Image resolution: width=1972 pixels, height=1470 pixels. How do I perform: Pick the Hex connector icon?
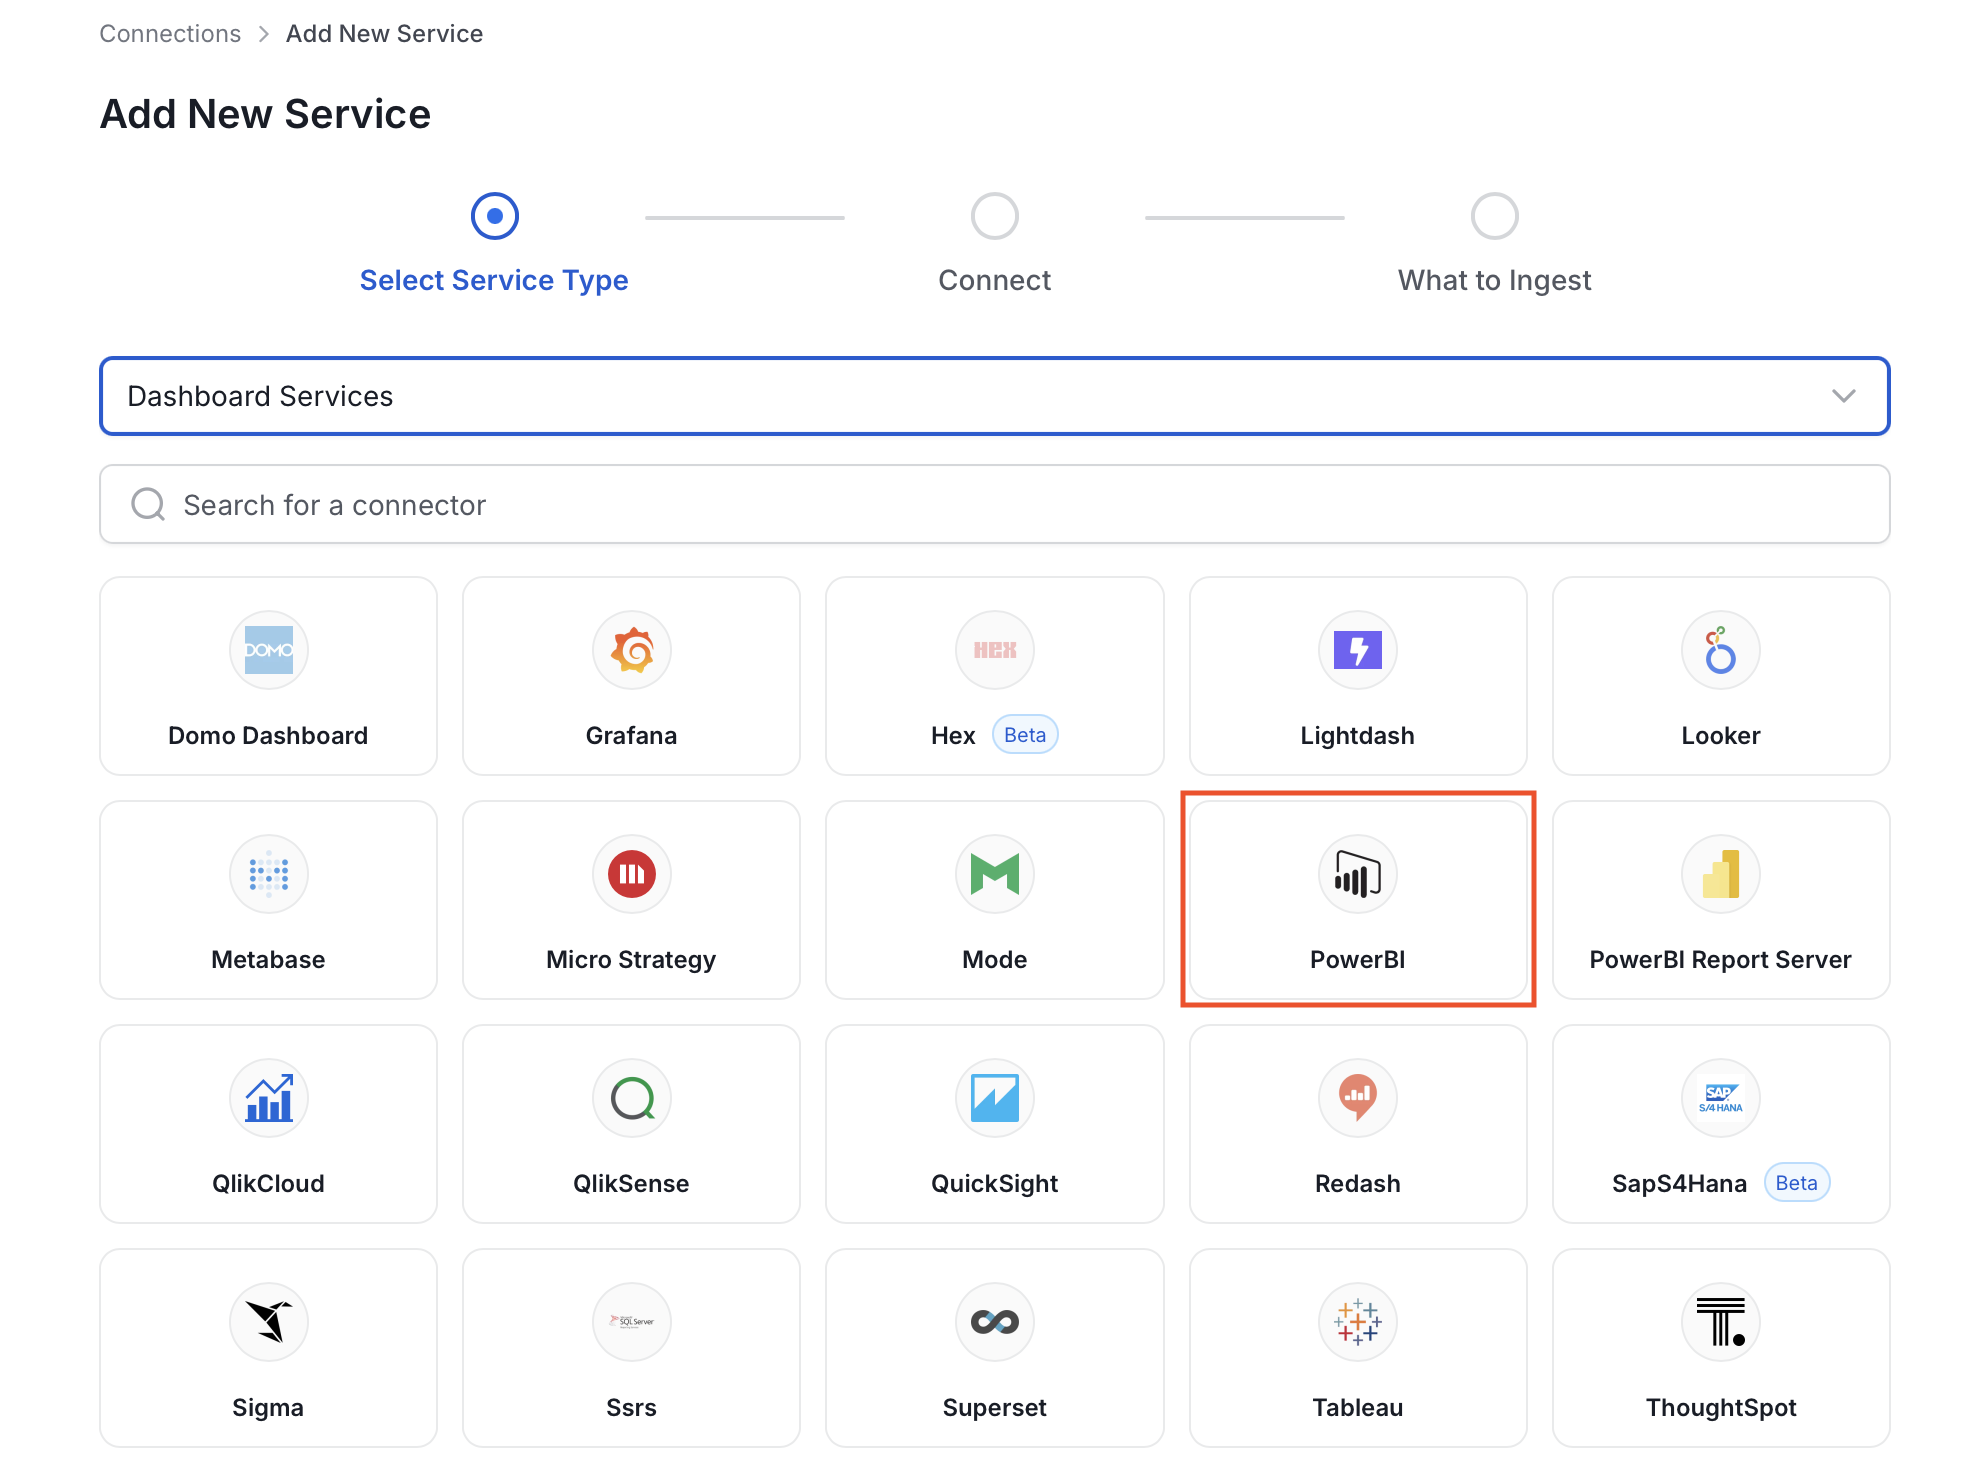994,650
